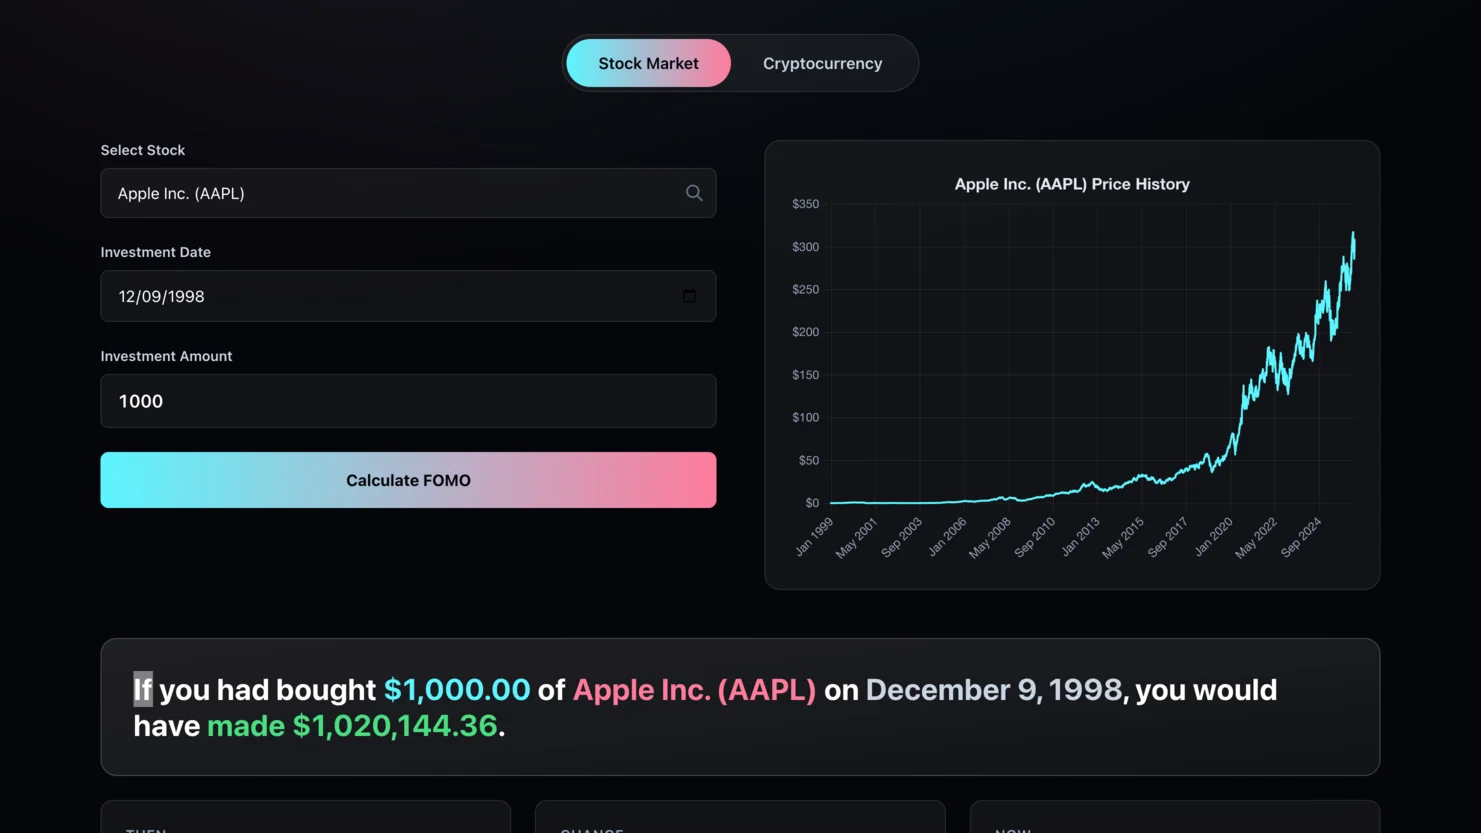Click the Jan 2013 x-axis label

(1080, 537)
